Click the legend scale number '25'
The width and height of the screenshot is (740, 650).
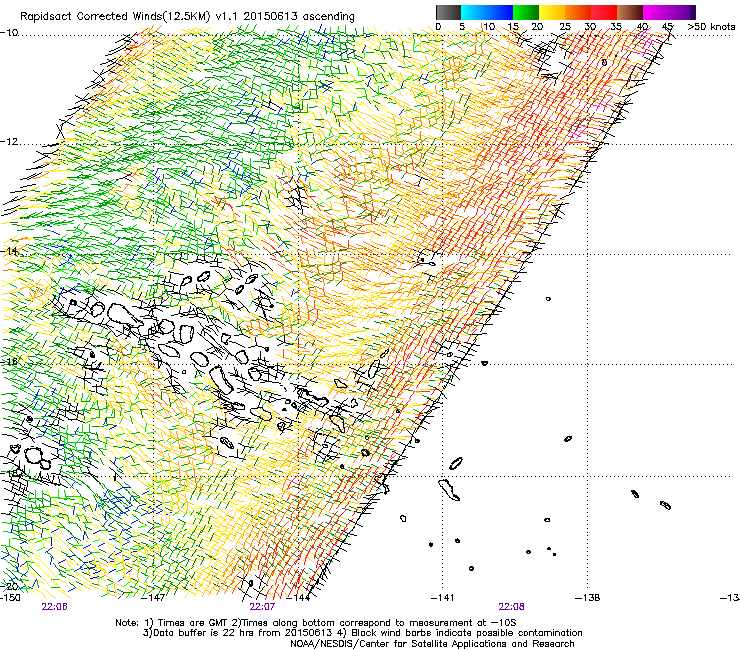click(565, 27)
